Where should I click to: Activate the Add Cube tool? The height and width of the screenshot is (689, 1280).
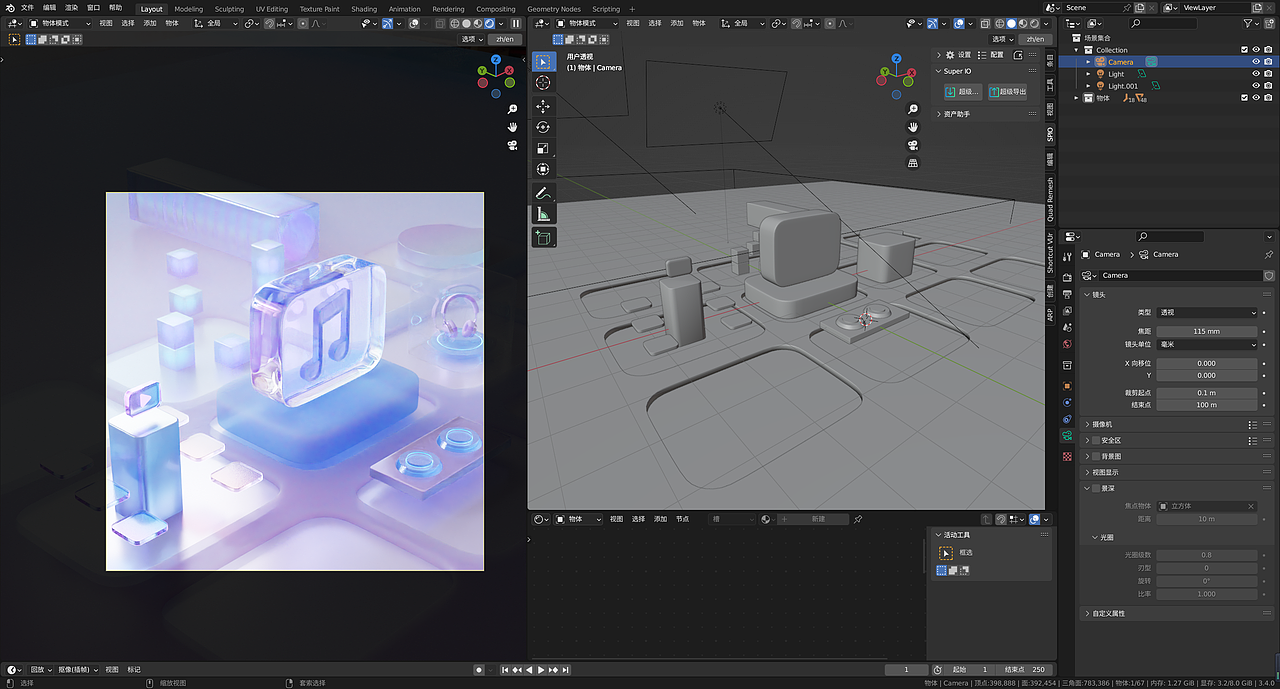point(543,237)
